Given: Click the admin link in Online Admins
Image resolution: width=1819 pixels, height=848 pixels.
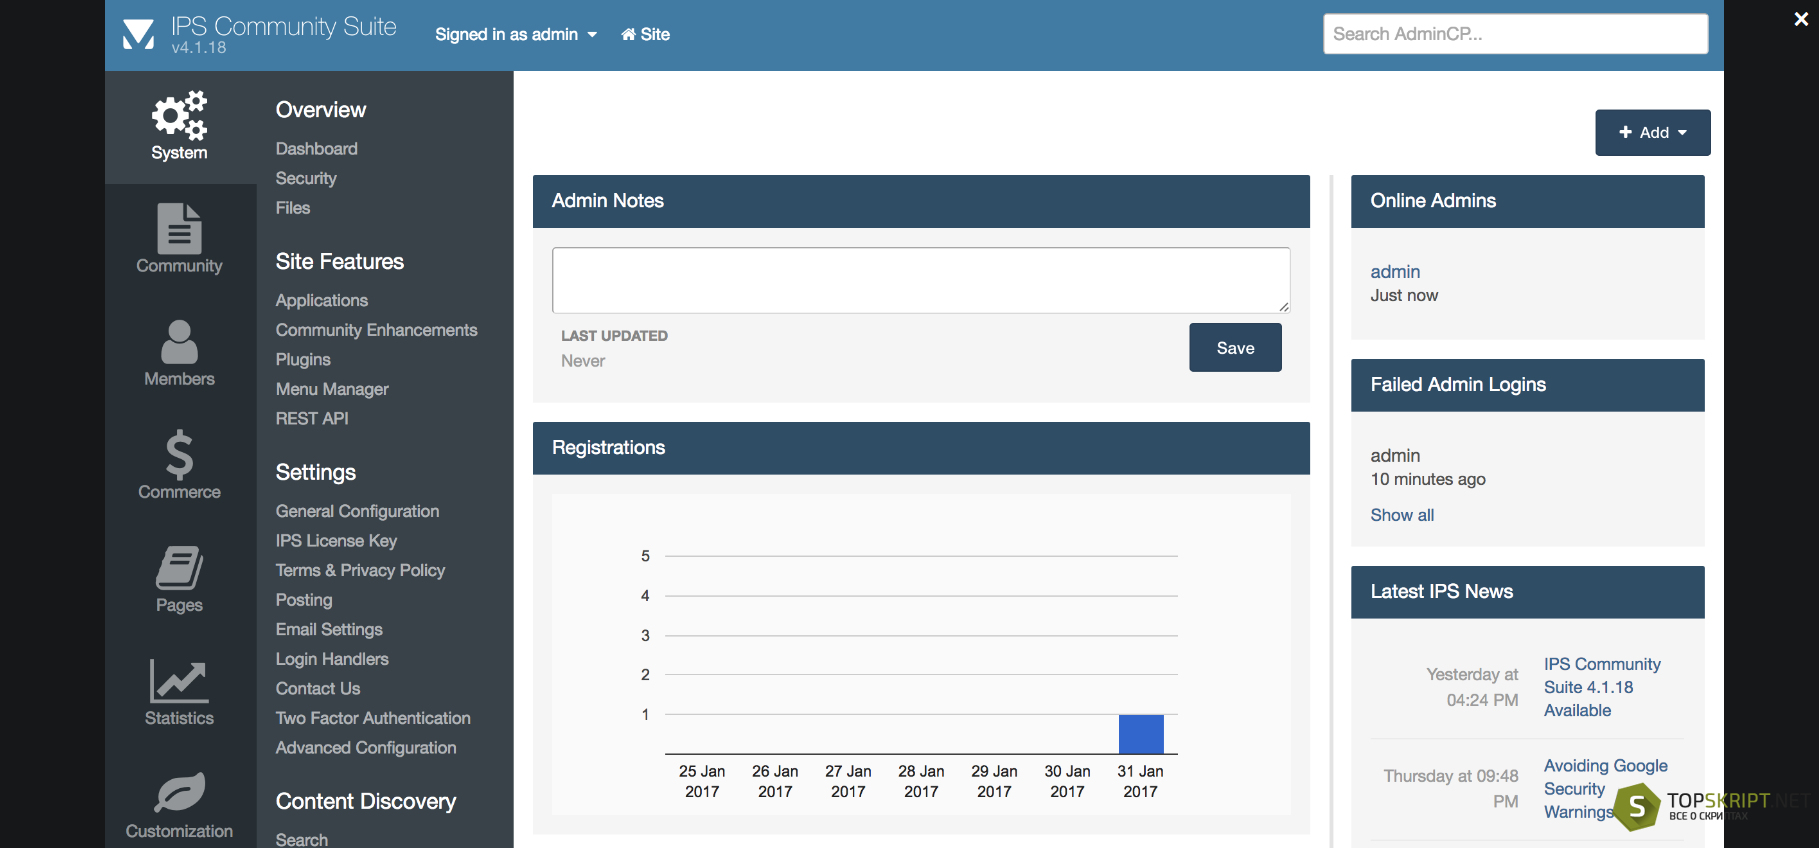Looking at the screenshot, I should point(1395,272).
